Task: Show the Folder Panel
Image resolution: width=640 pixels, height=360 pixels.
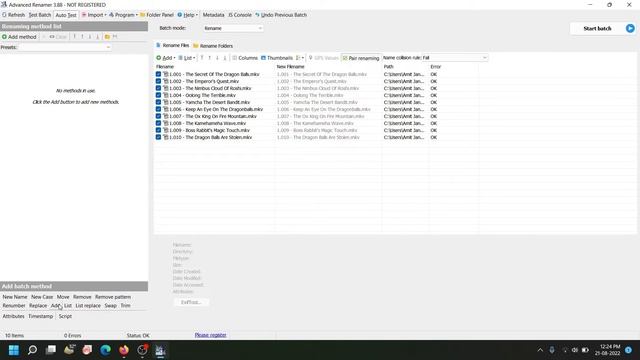Action: tap(157, 15)
